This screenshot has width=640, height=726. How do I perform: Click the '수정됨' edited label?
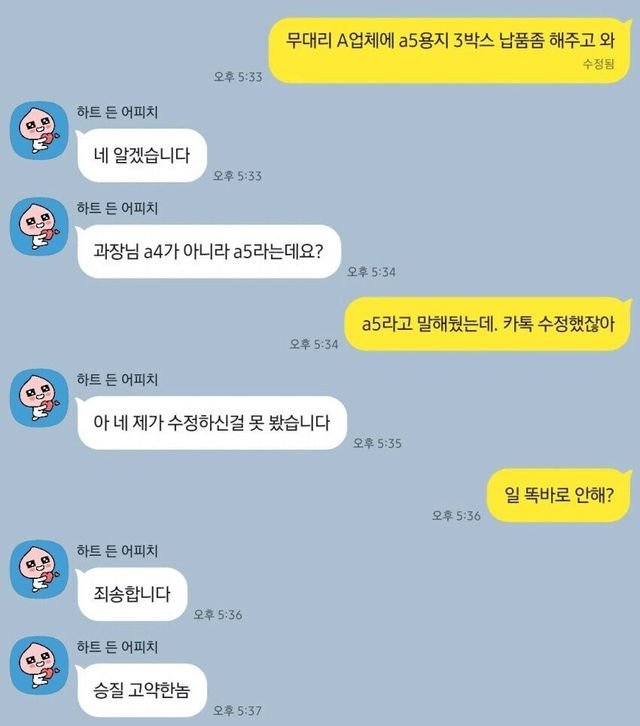[x=599, y=64]
